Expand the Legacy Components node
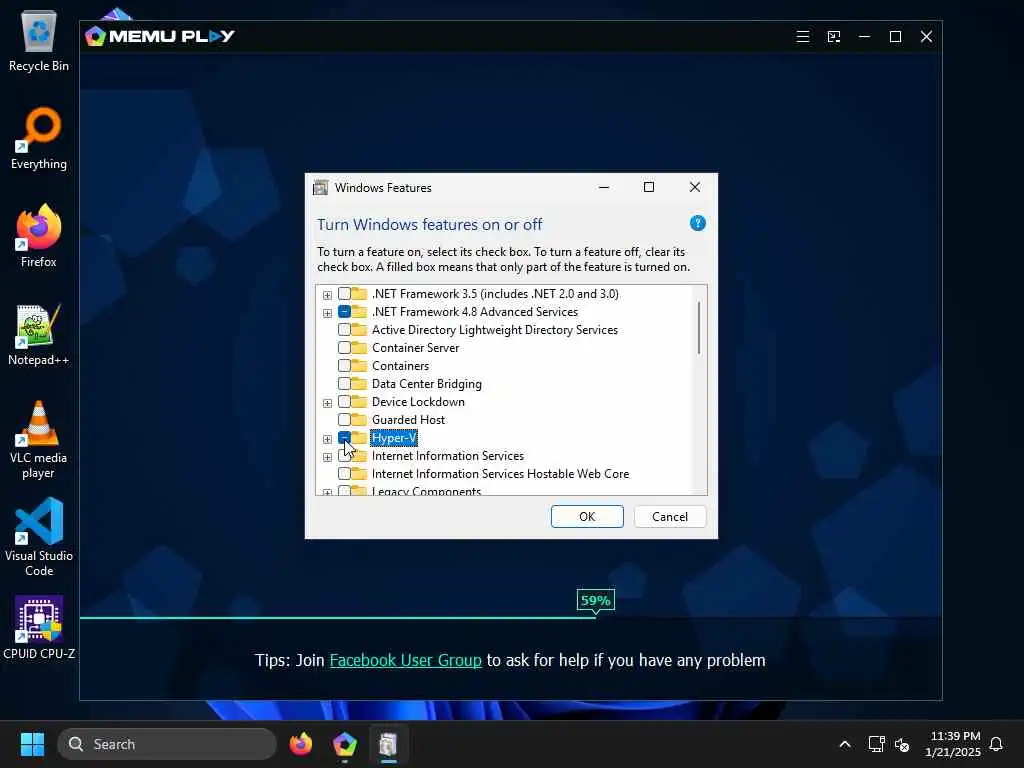The width and height of the screenshot is (1024, 768). click(327, 492)
